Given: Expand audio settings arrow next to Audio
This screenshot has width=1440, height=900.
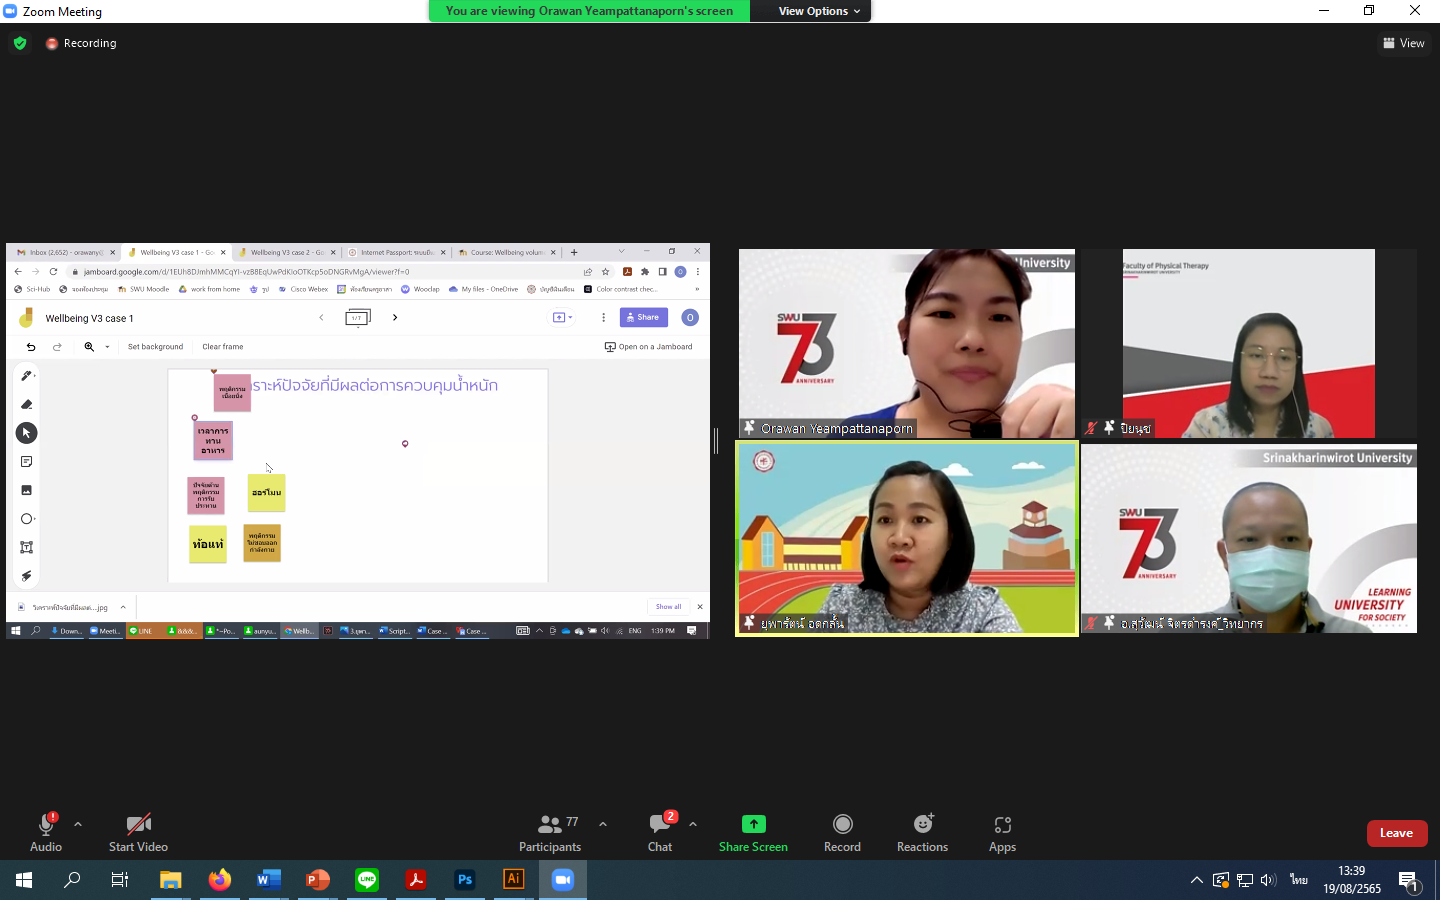Looking at the screenshot, I should pos(78,824).
